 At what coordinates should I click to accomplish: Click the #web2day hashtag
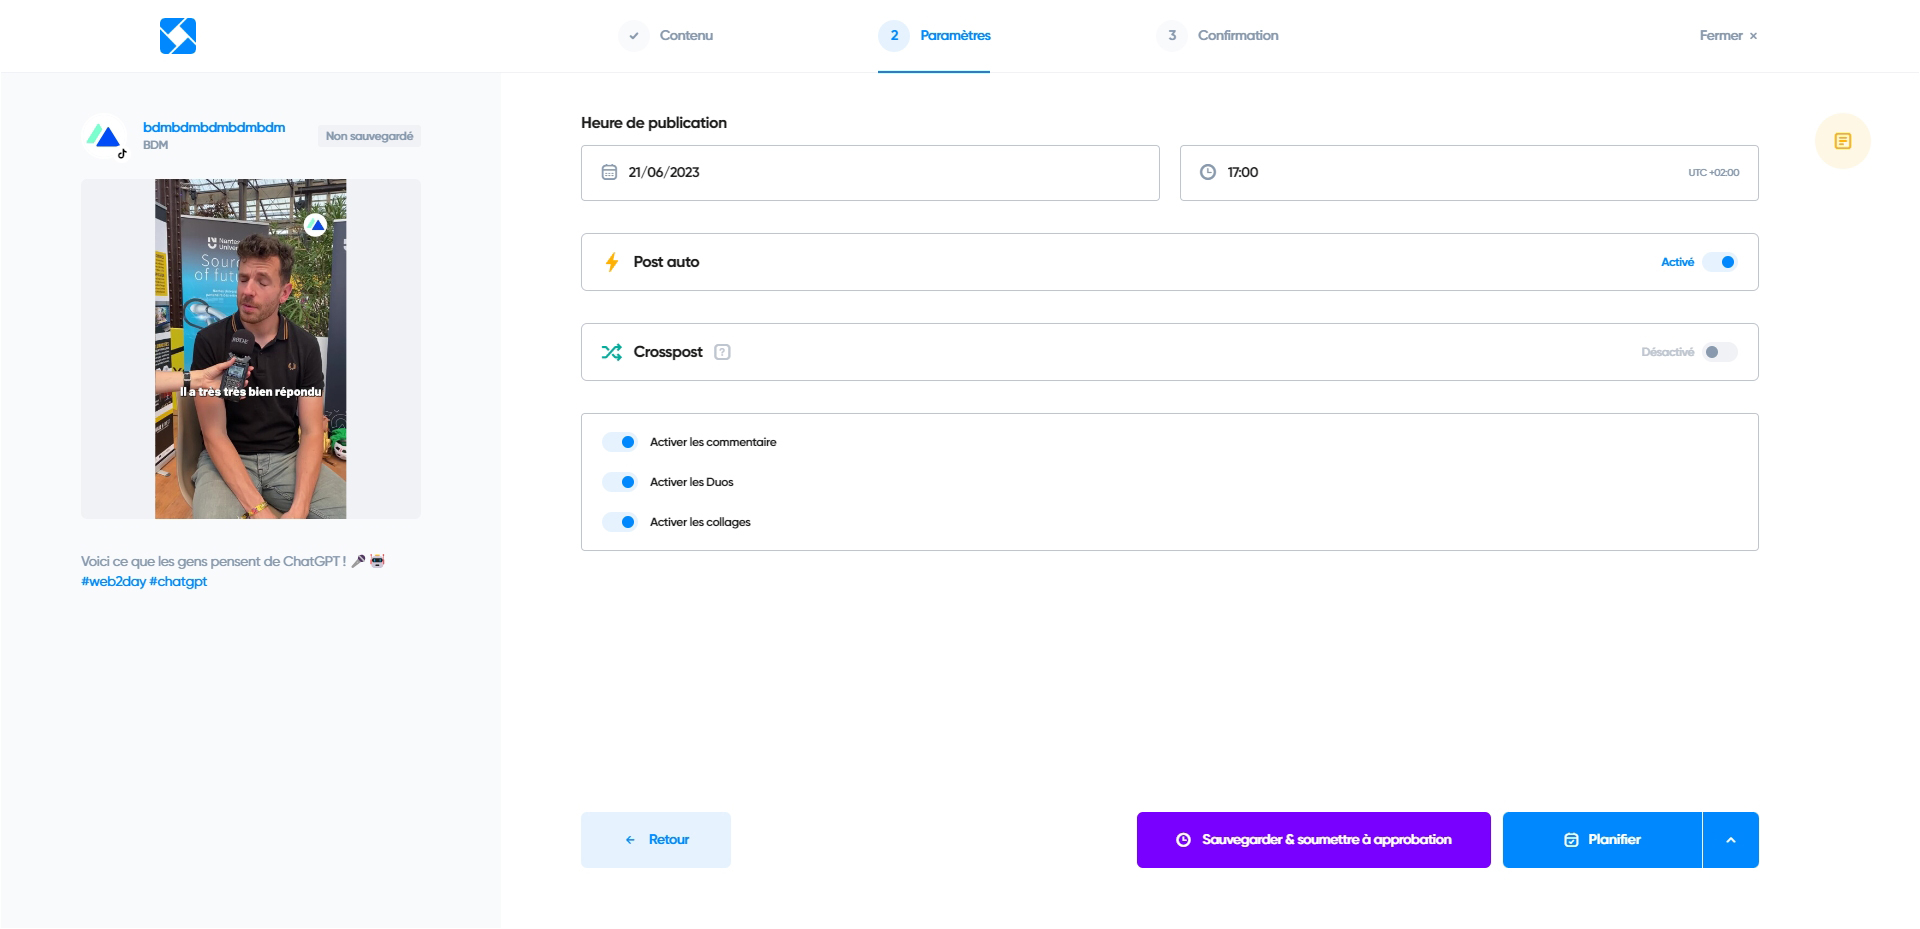[x=114, y=581]
